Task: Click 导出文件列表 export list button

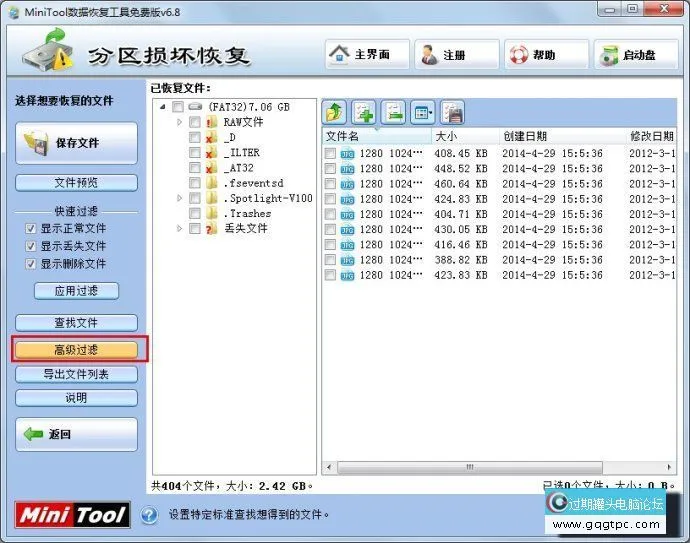Action: [77, 374]
